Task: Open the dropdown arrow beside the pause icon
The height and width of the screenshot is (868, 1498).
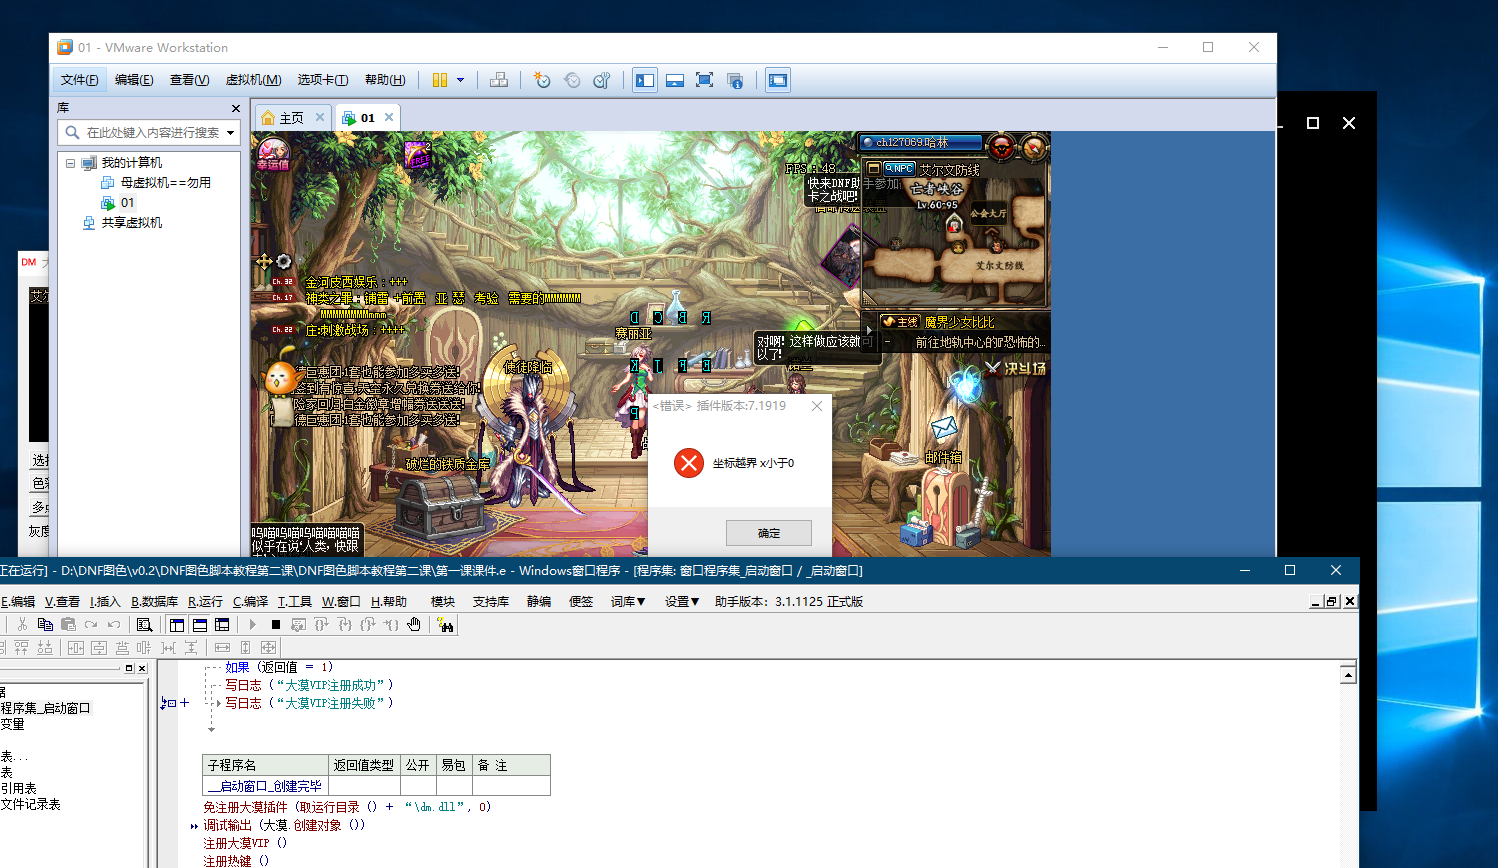Action: 461,80
